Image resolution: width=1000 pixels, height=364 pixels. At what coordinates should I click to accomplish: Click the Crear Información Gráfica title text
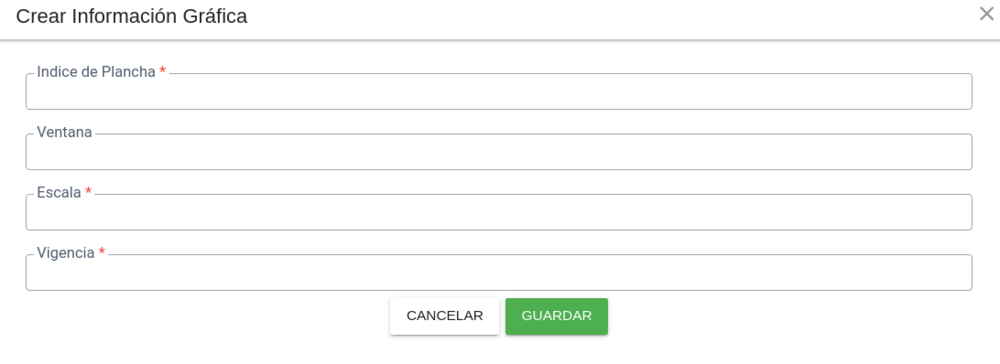(x=131, y=17)
